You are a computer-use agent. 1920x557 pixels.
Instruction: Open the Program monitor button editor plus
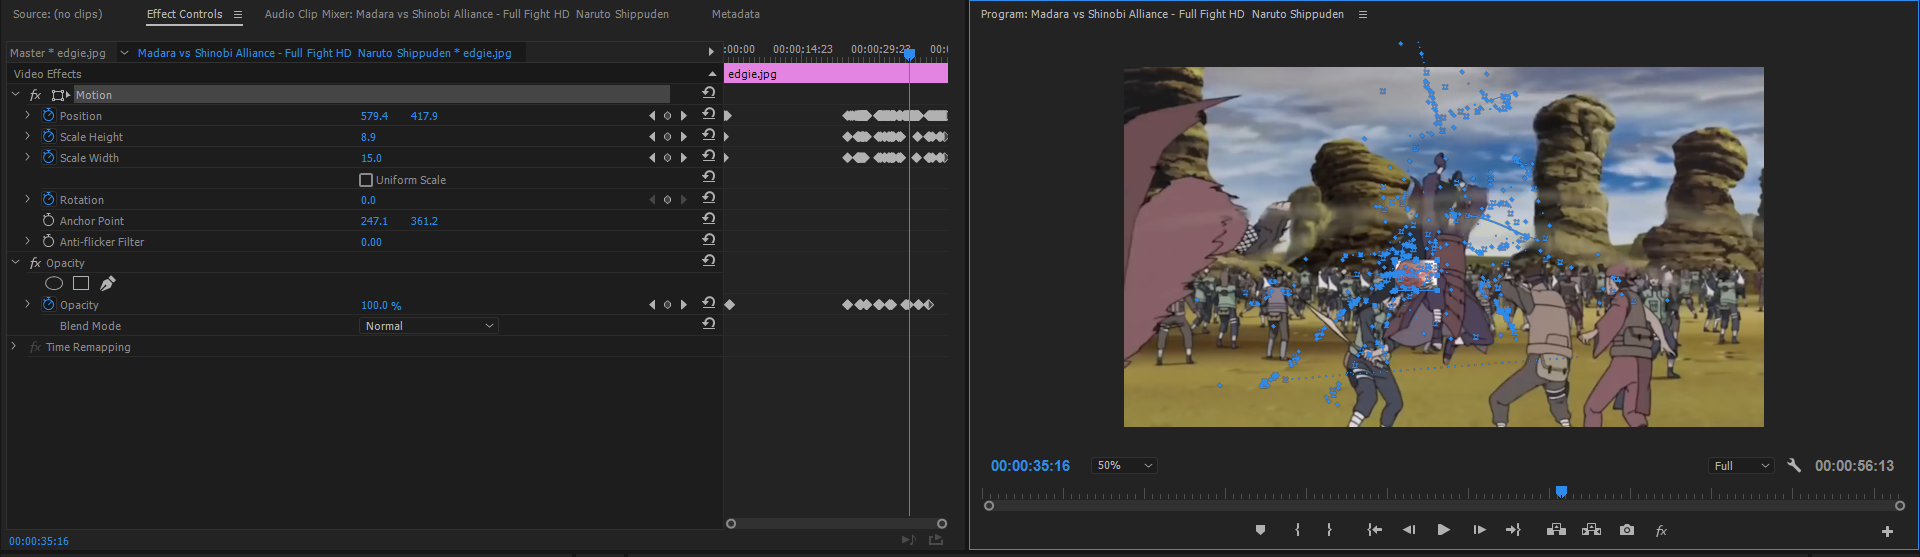(1887, 531)
